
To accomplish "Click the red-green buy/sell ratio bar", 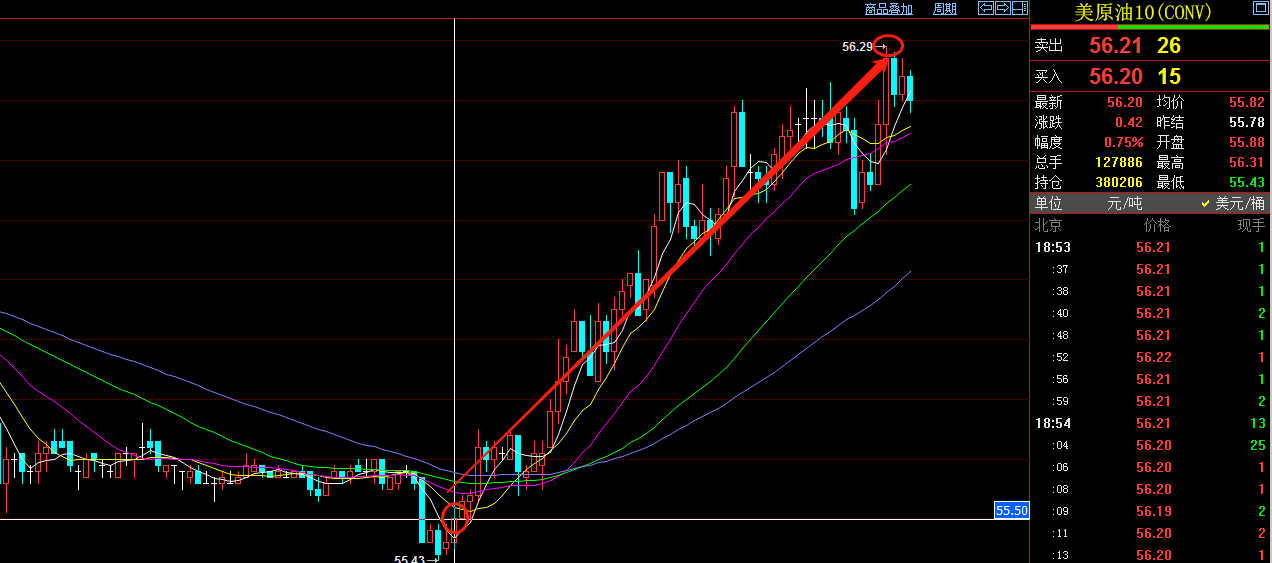I will pos(1150,28).
